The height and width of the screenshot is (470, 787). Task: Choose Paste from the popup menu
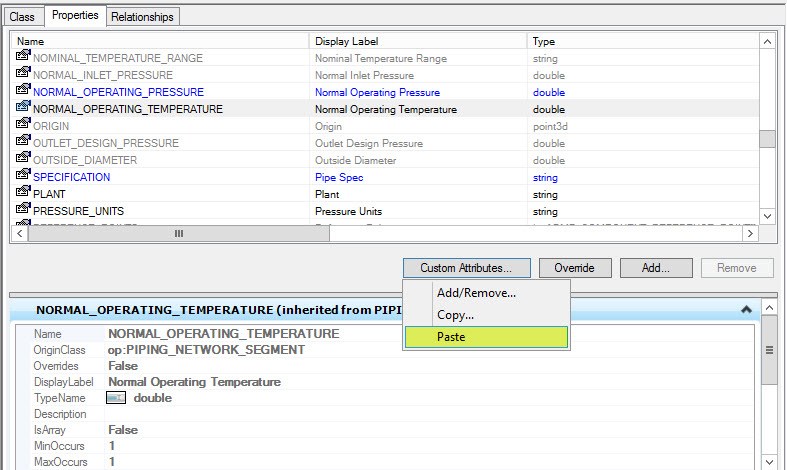click(486, 337)
